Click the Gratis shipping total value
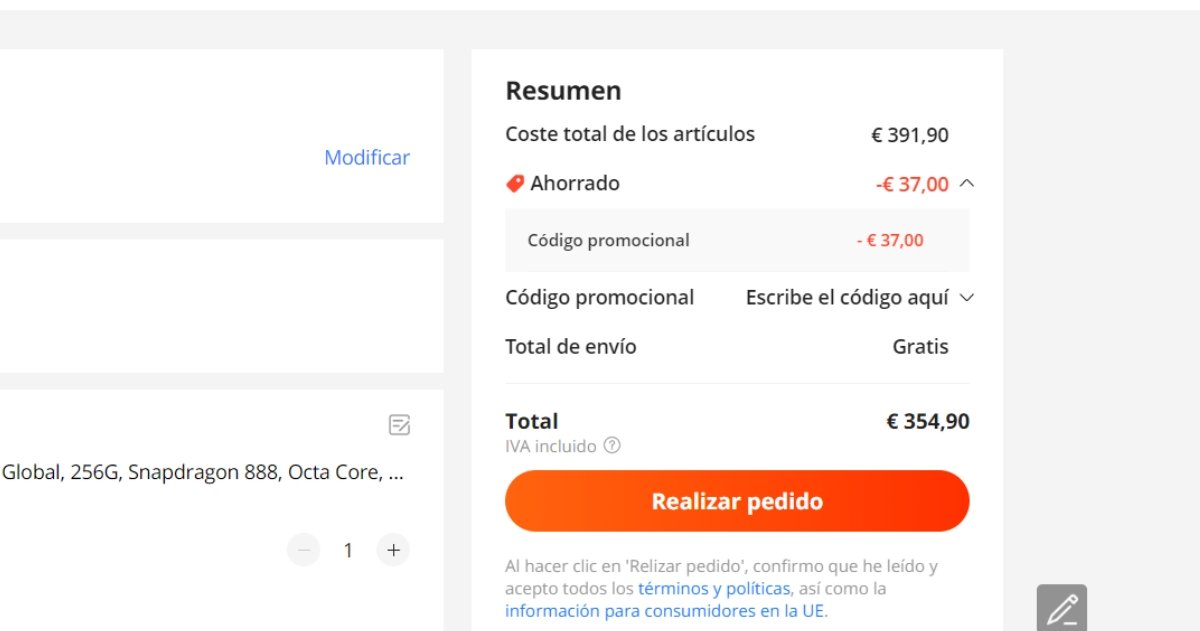This screenshot has width=1200, height=631. 921,347
